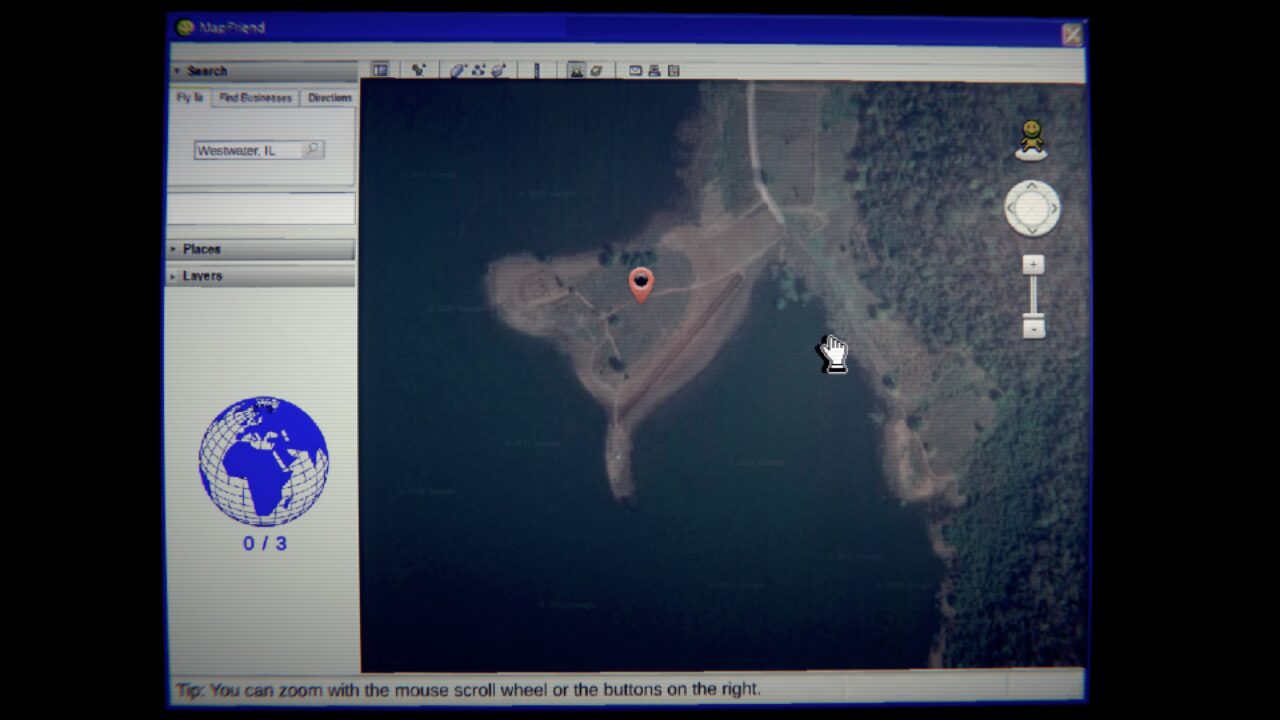1280x720 pixels.
Task: Click the red map pin marker
Action: 641,284
